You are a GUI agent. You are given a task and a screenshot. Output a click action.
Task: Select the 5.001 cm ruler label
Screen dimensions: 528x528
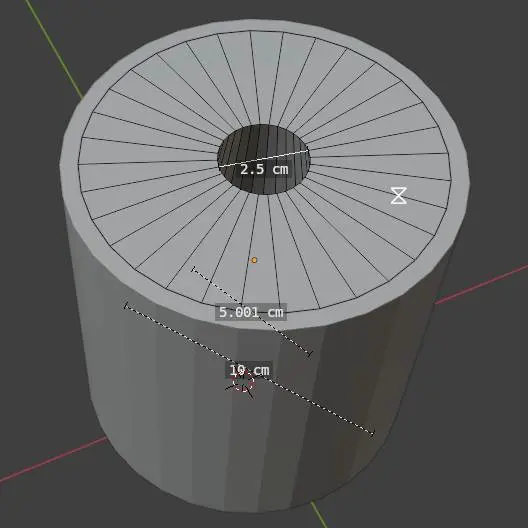coord(251,312)
